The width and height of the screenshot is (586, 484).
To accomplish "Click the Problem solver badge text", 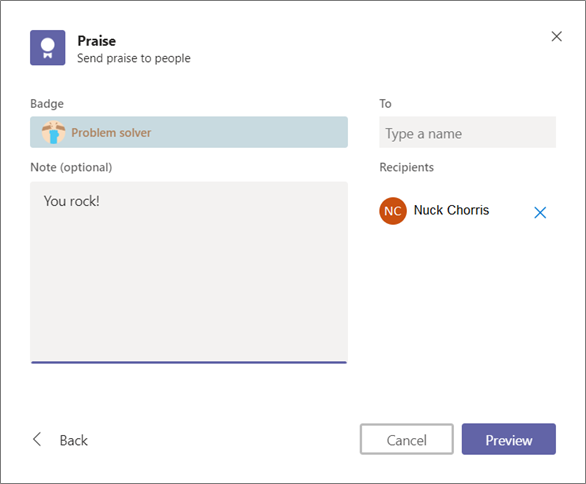I will pyautogui.click(x=111, y=133).
